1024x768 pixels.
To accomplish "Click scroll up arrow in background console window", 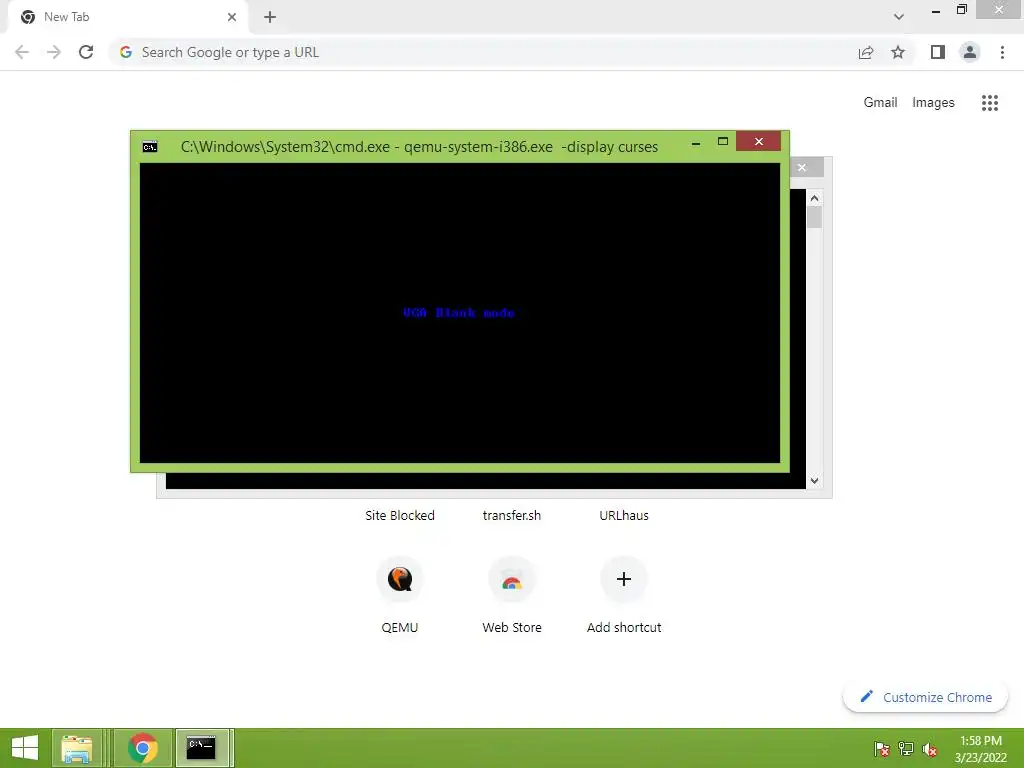I will coord(814,198).
